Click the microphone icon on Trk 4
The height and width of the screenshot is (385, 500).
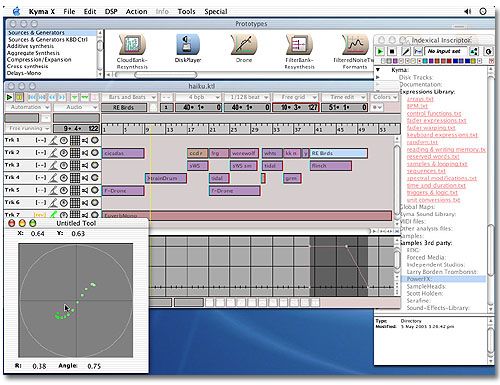tap(53, 178)
